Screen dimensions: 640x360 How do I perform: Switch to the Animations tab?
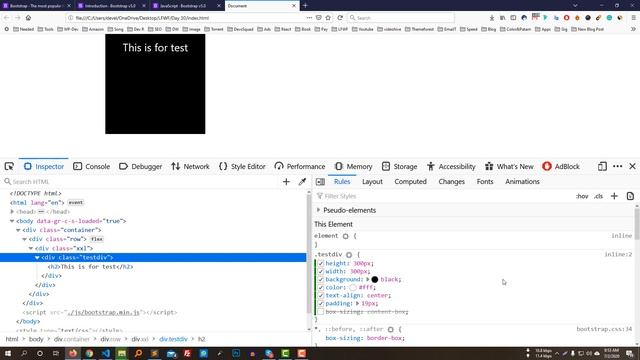[x=522, y=182]
